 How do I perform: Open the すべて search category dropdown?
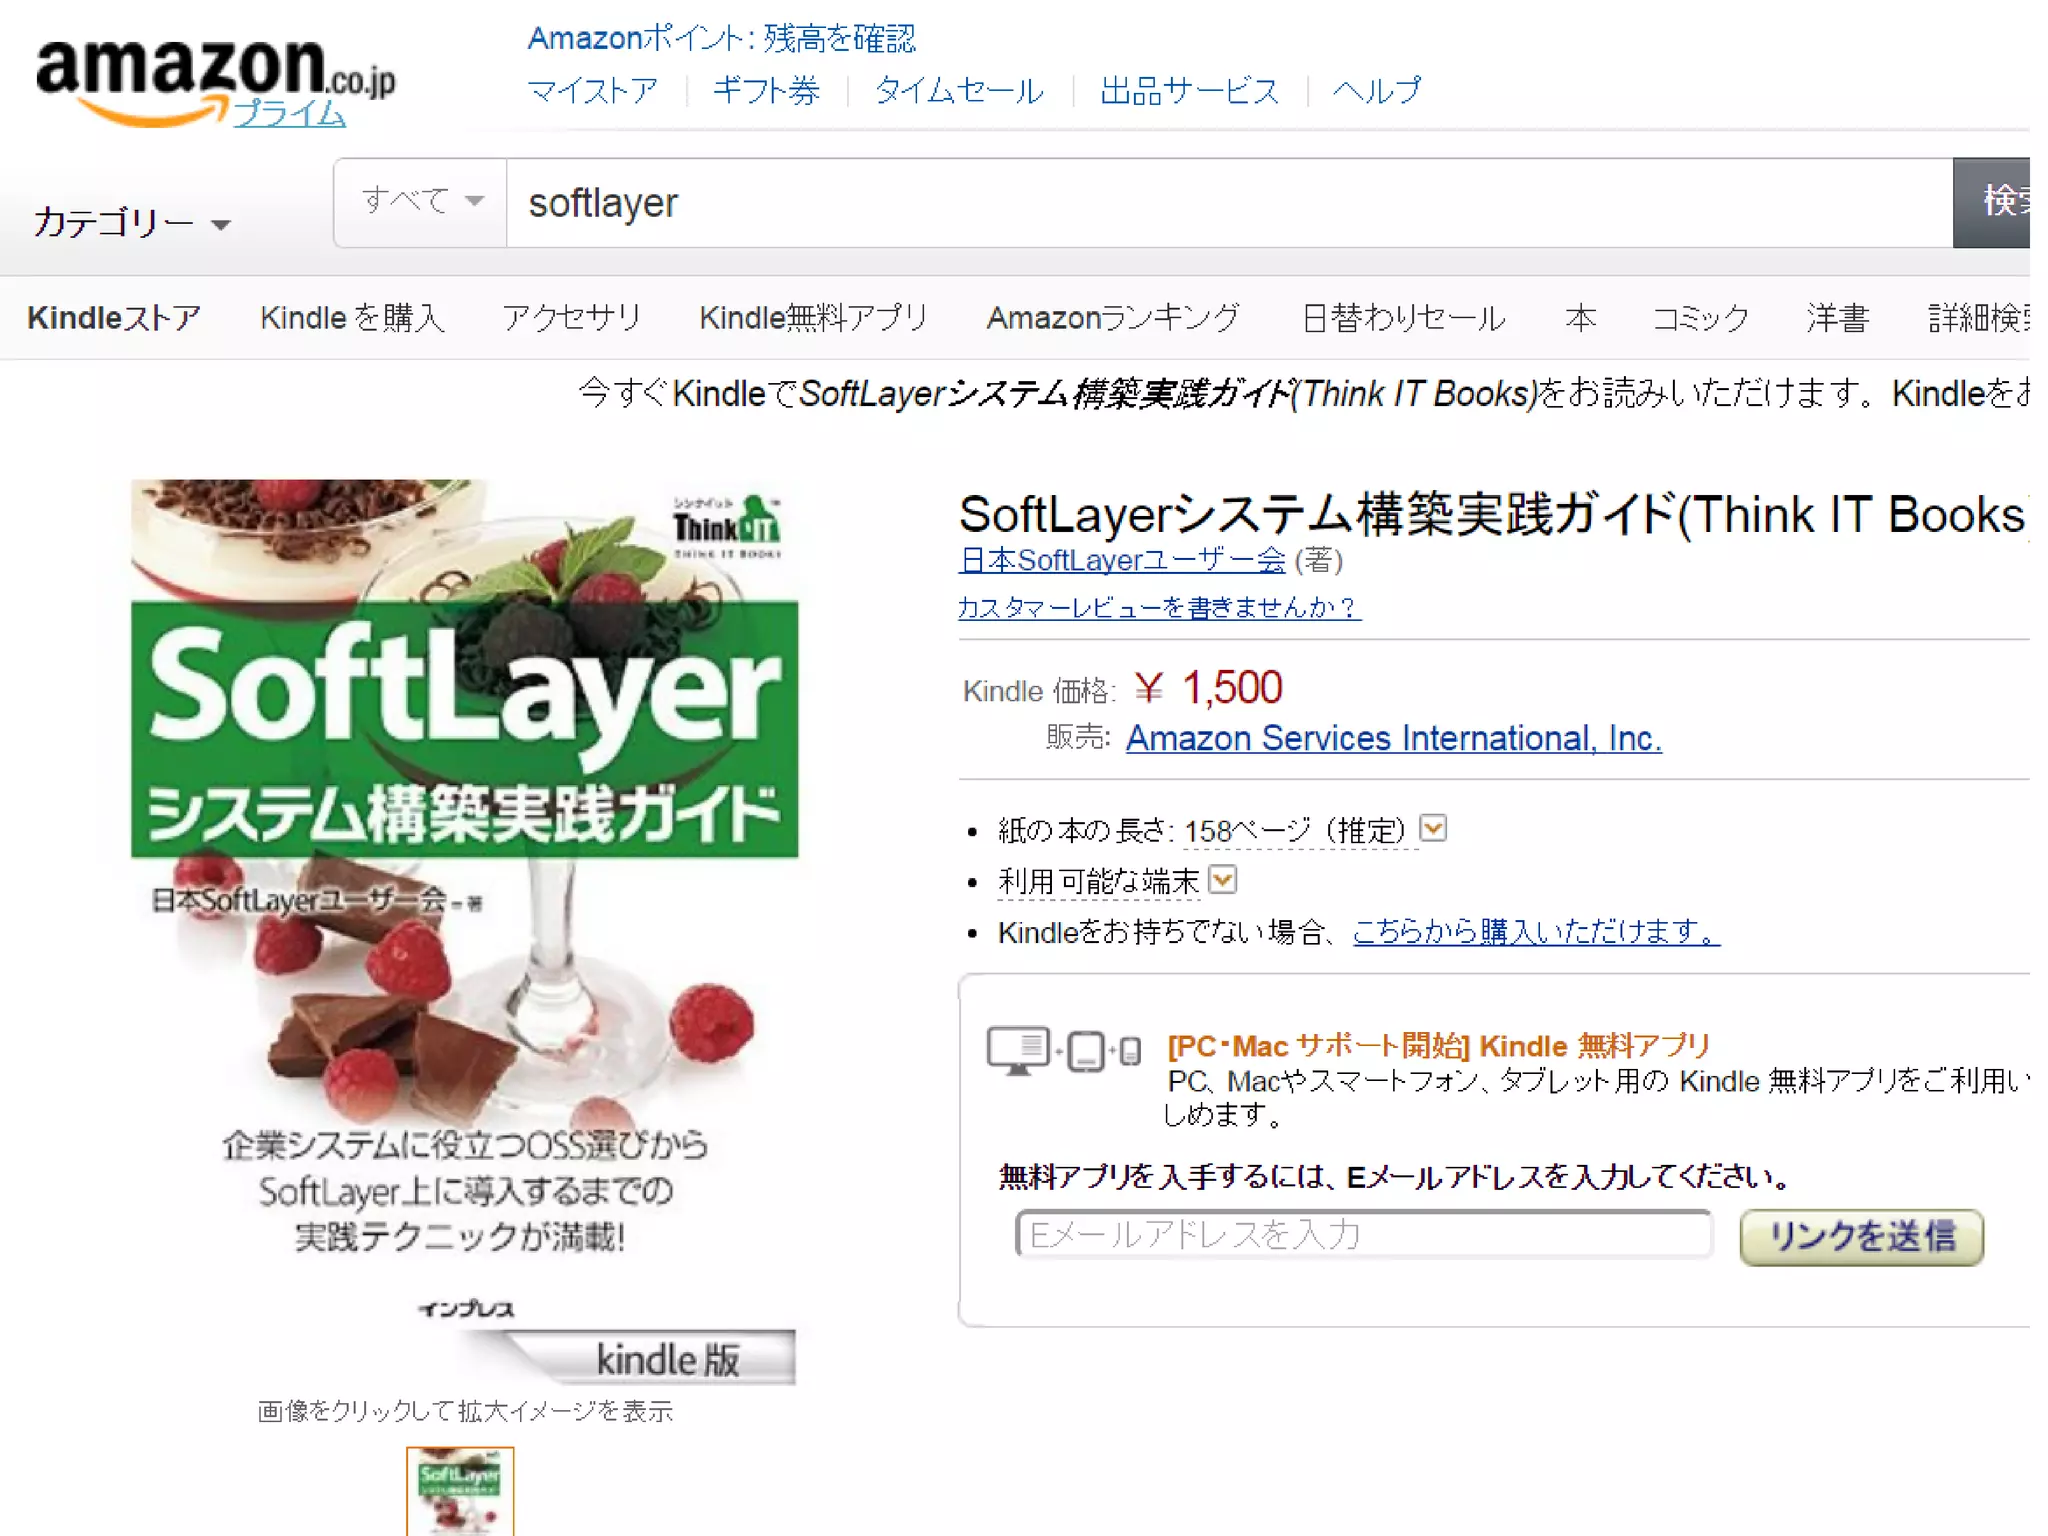pos(421,201)
